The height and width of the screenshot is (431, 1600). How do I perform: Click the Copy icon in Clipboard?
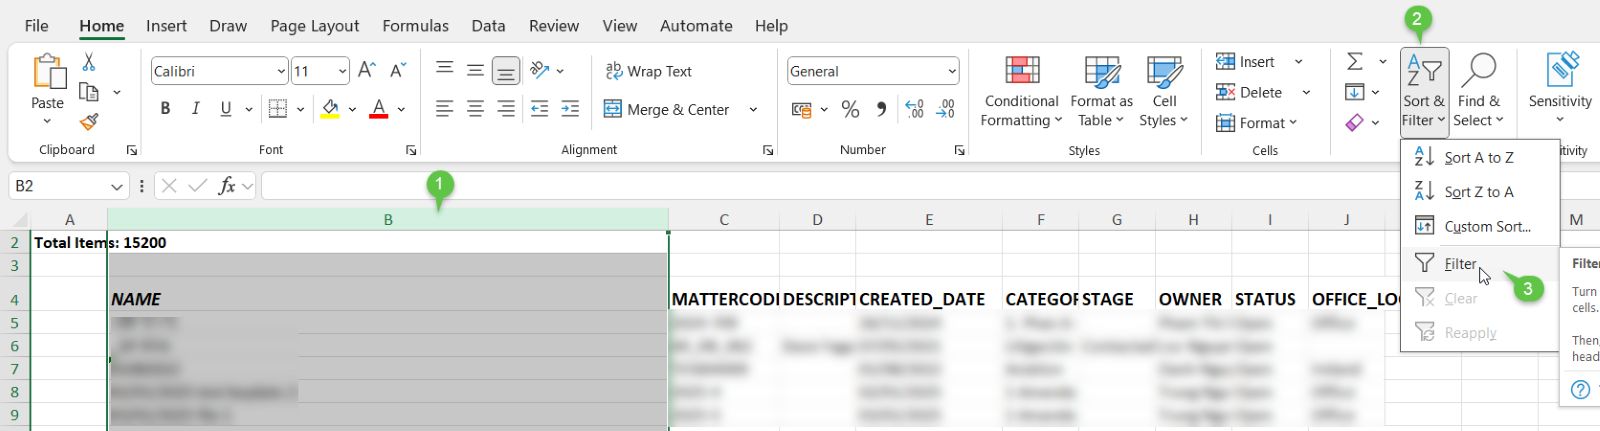click(89, 92)
